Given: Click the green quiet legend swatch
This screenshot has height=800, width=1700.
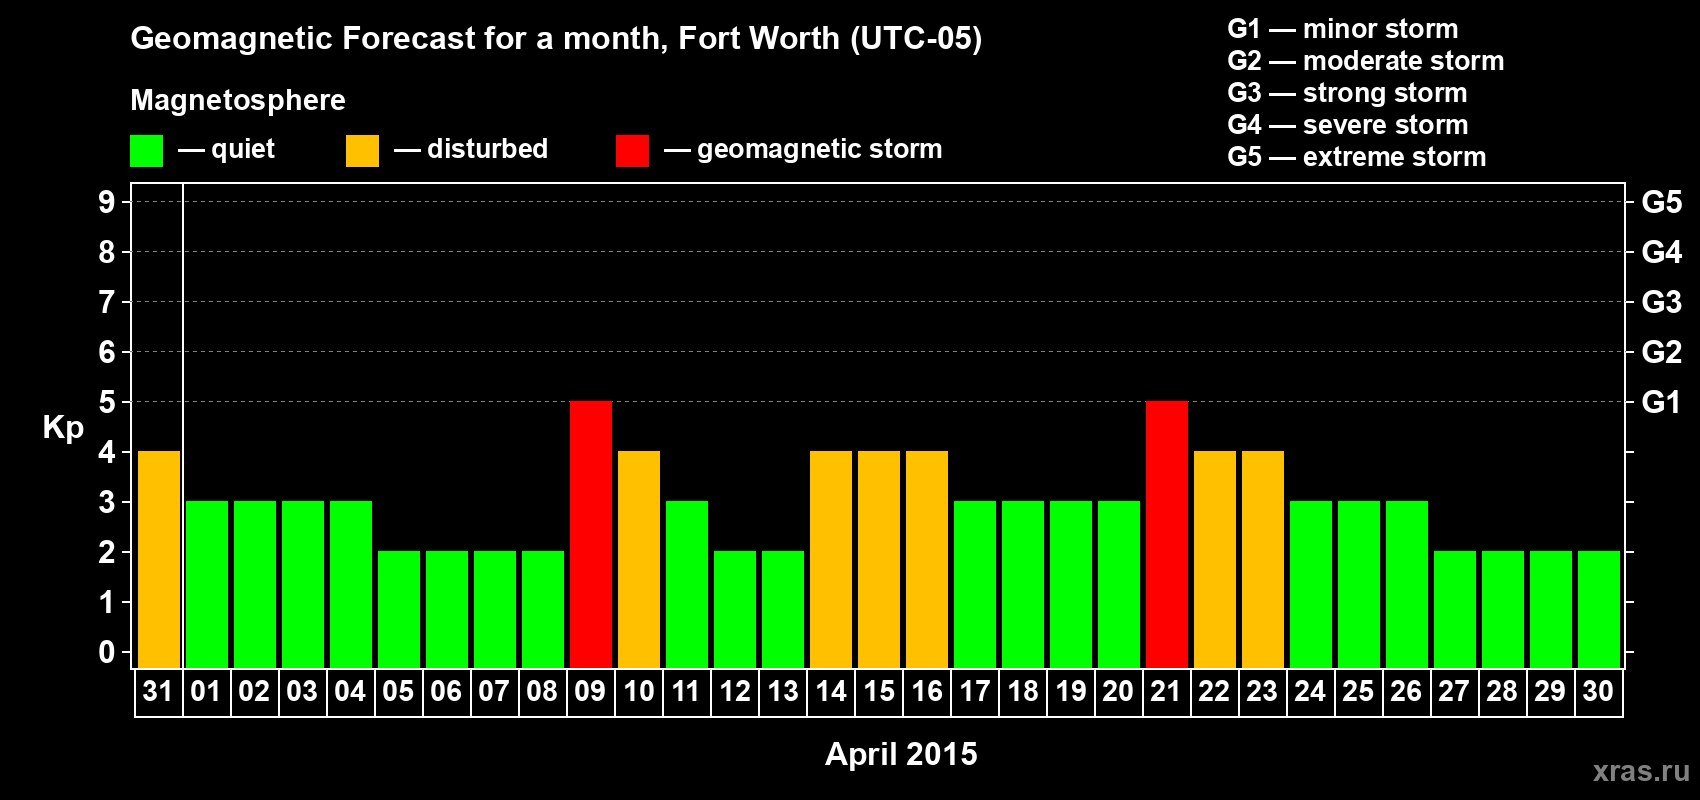Looking at the screenshot, I should click(x=146, y=151).
